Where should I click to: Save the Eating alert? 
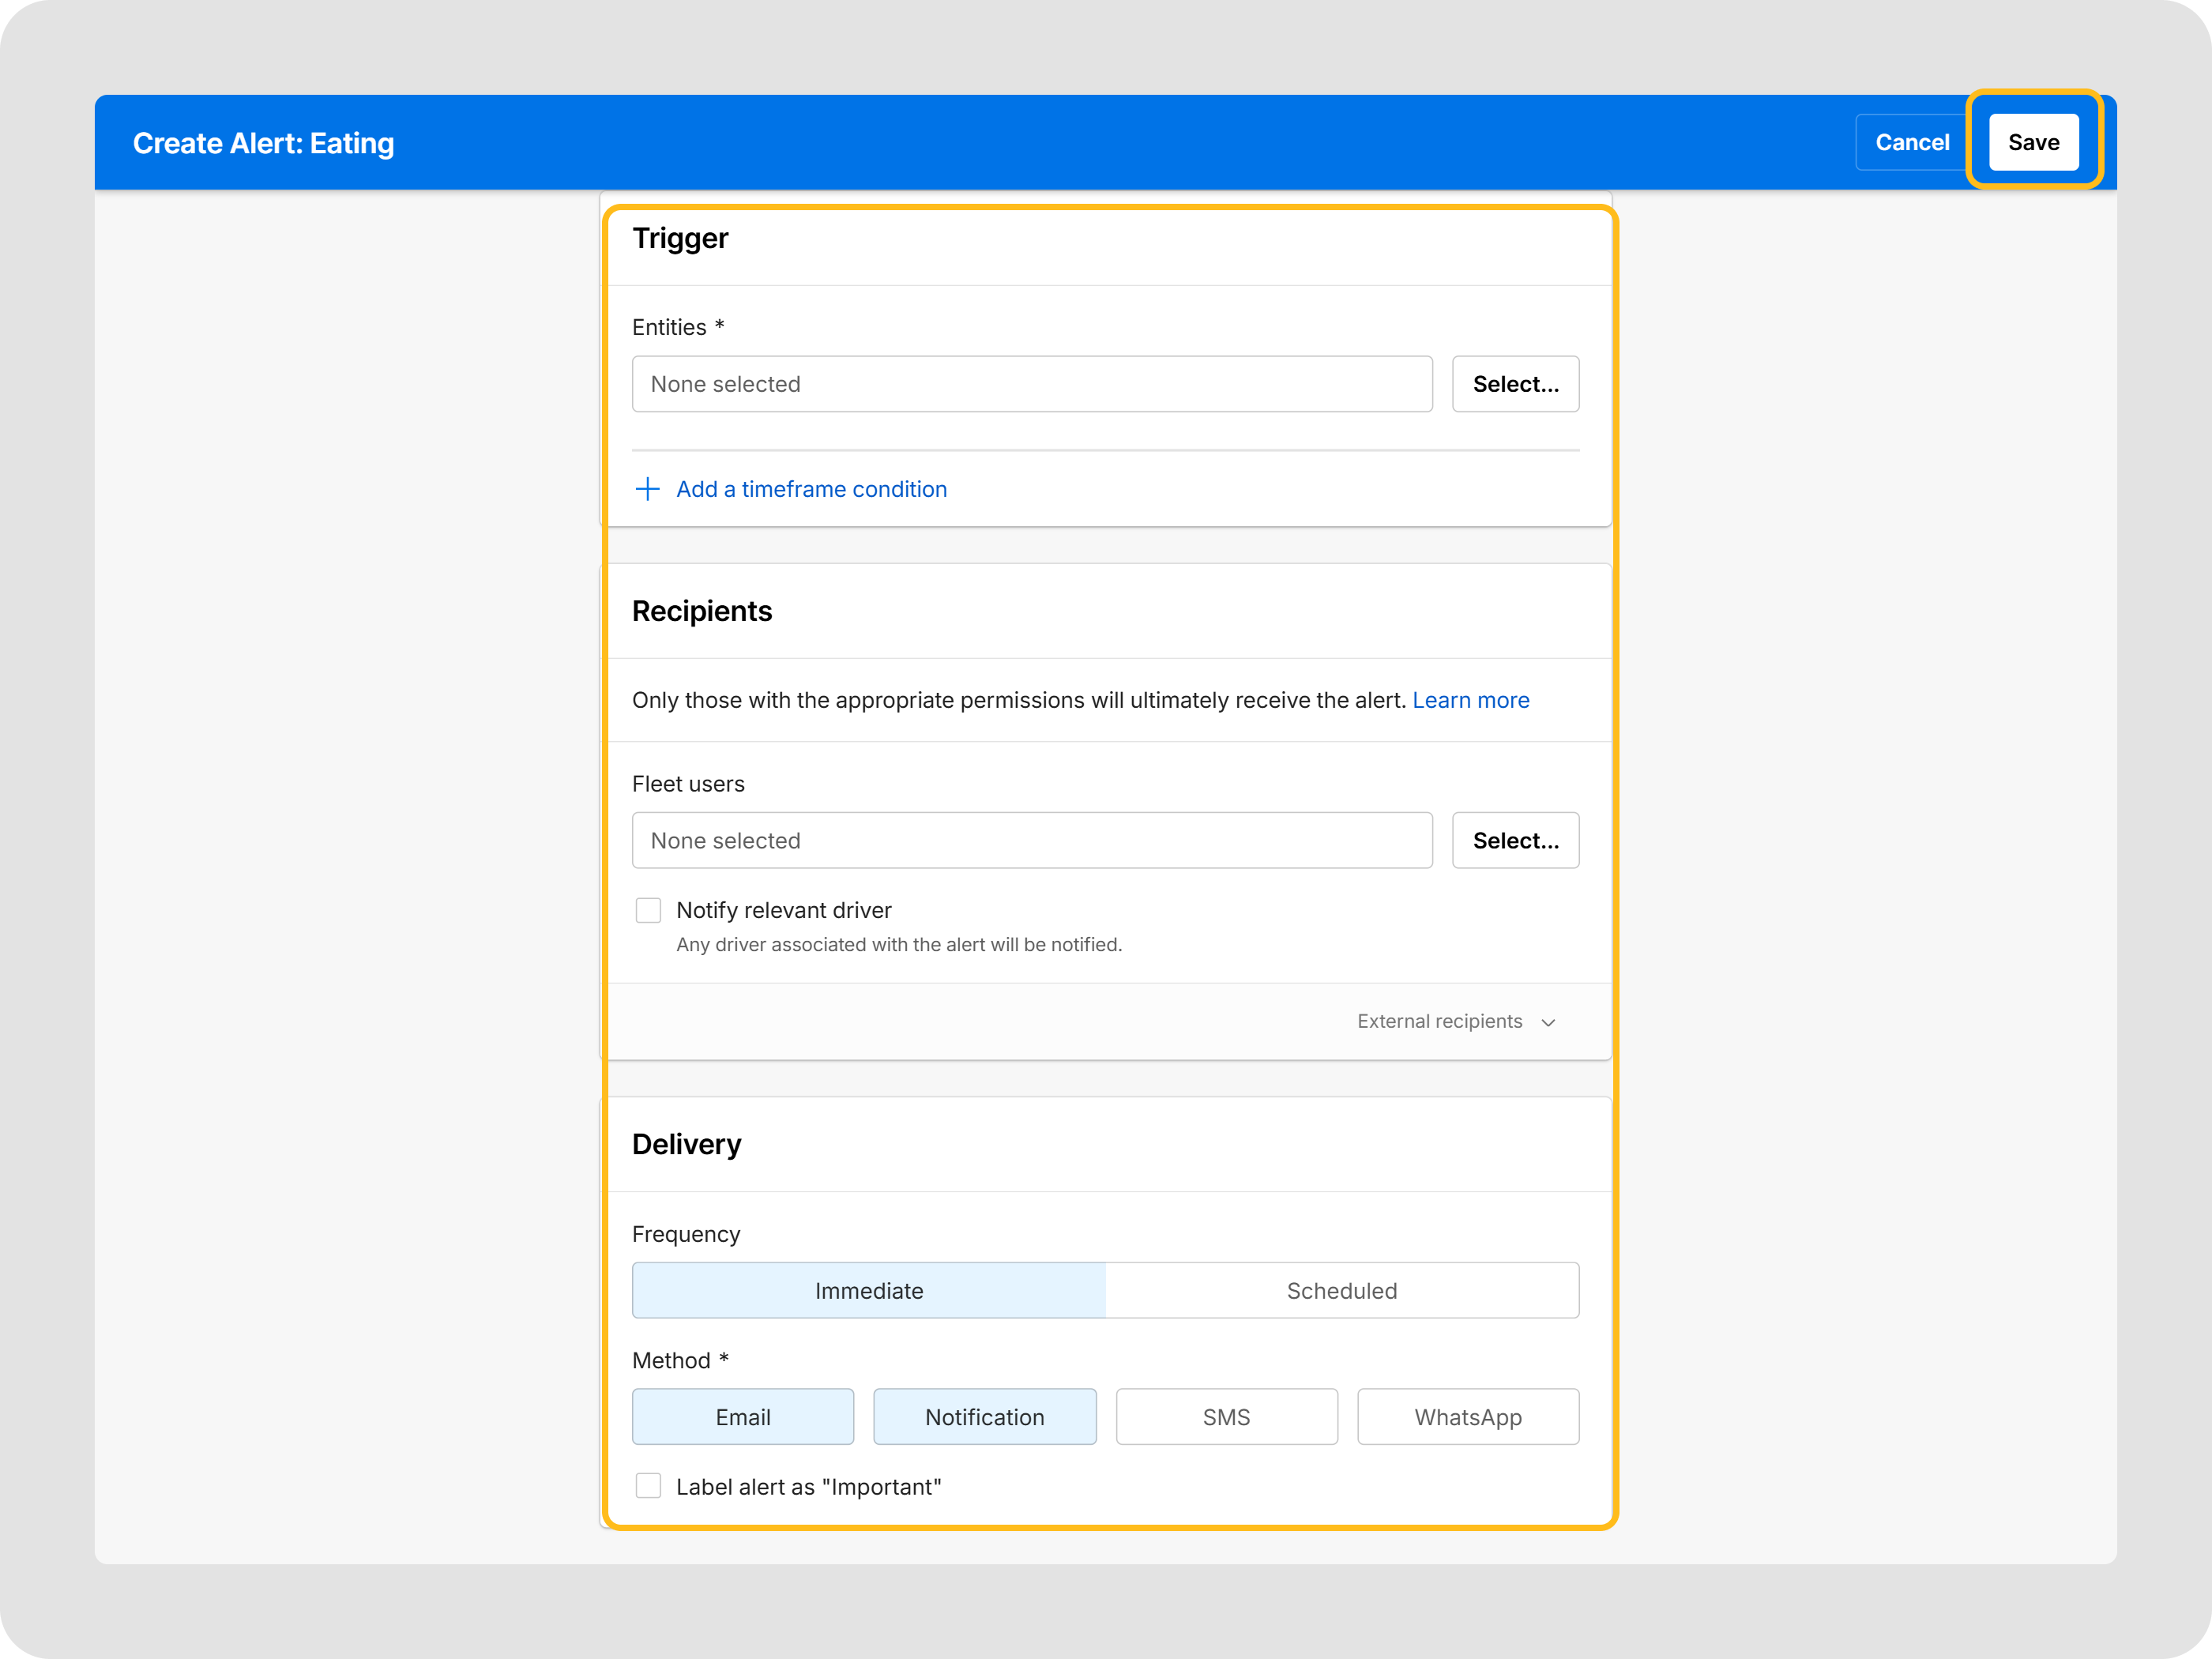click(x=2033, y=142)
